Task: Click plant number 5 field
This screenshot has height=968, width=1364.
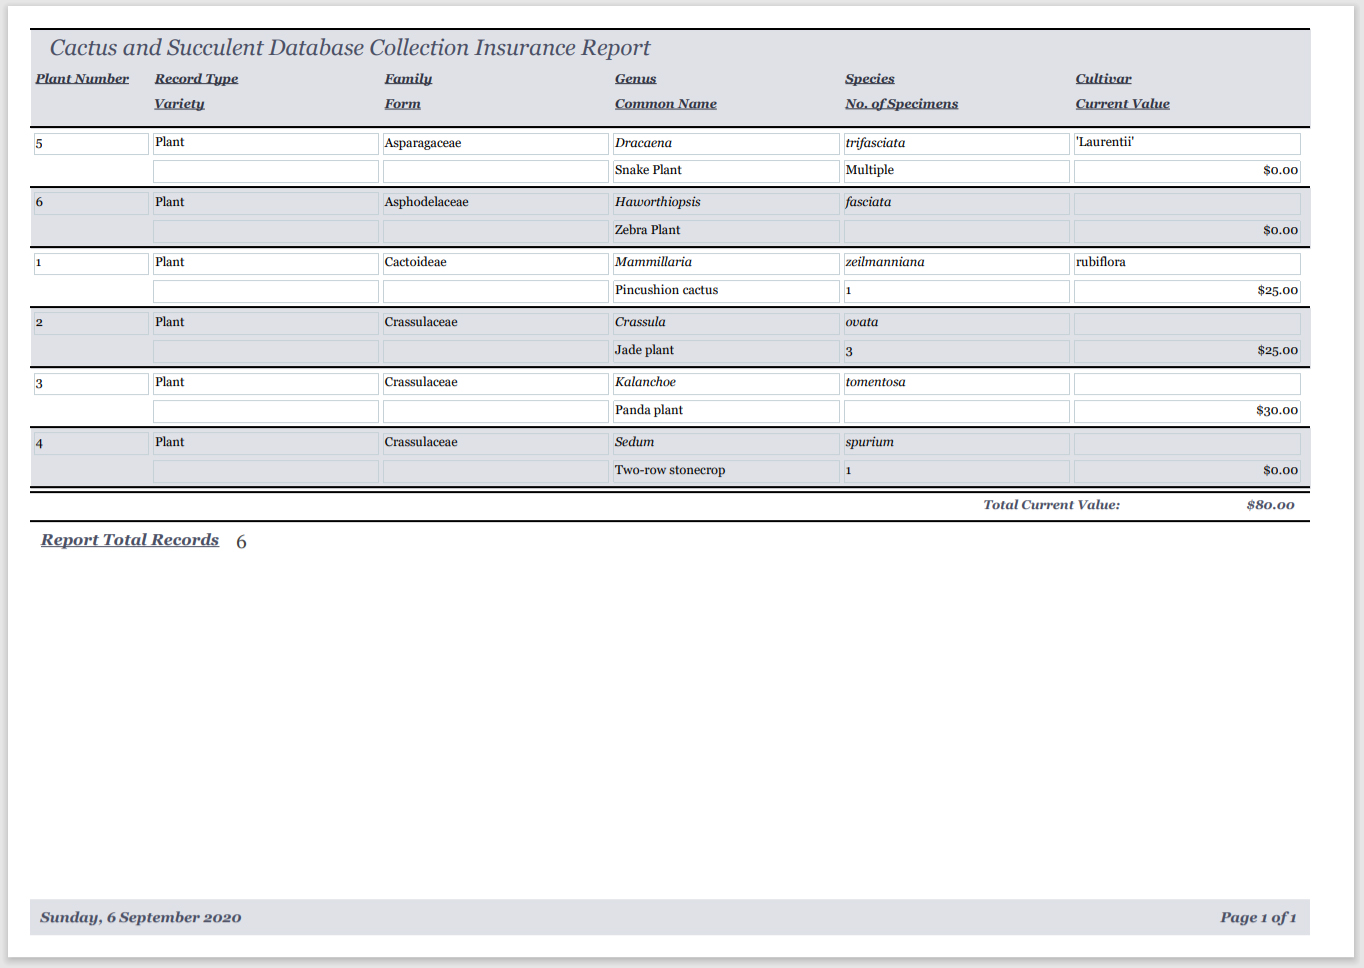Action: pos(91,143)
